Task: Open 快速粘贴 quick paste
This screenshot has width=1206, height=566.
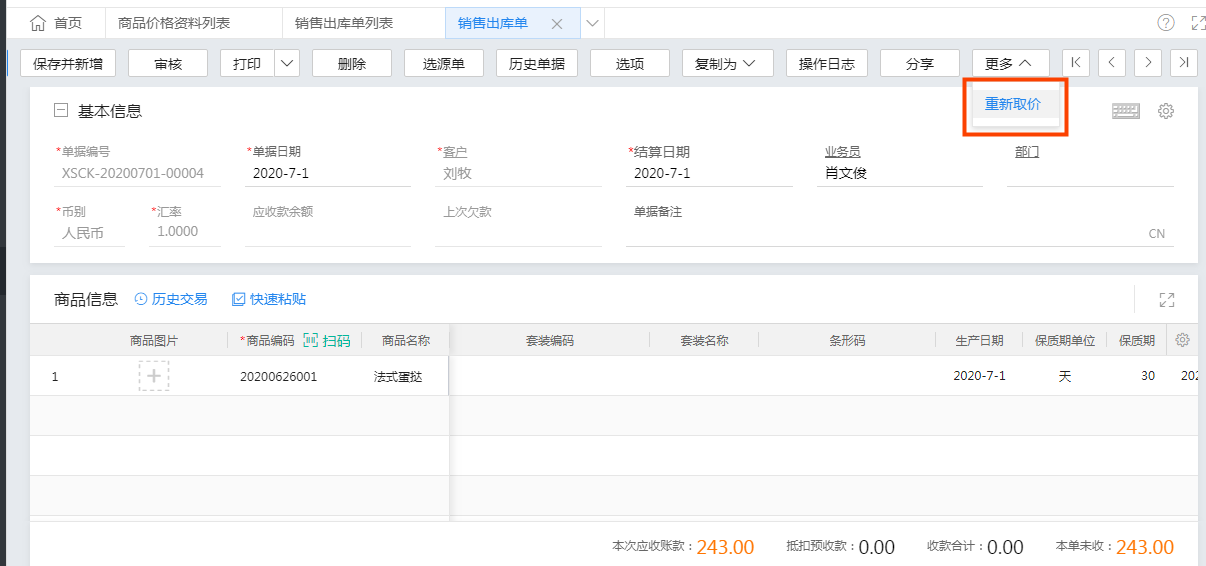Action: click(x=269, y=299)
